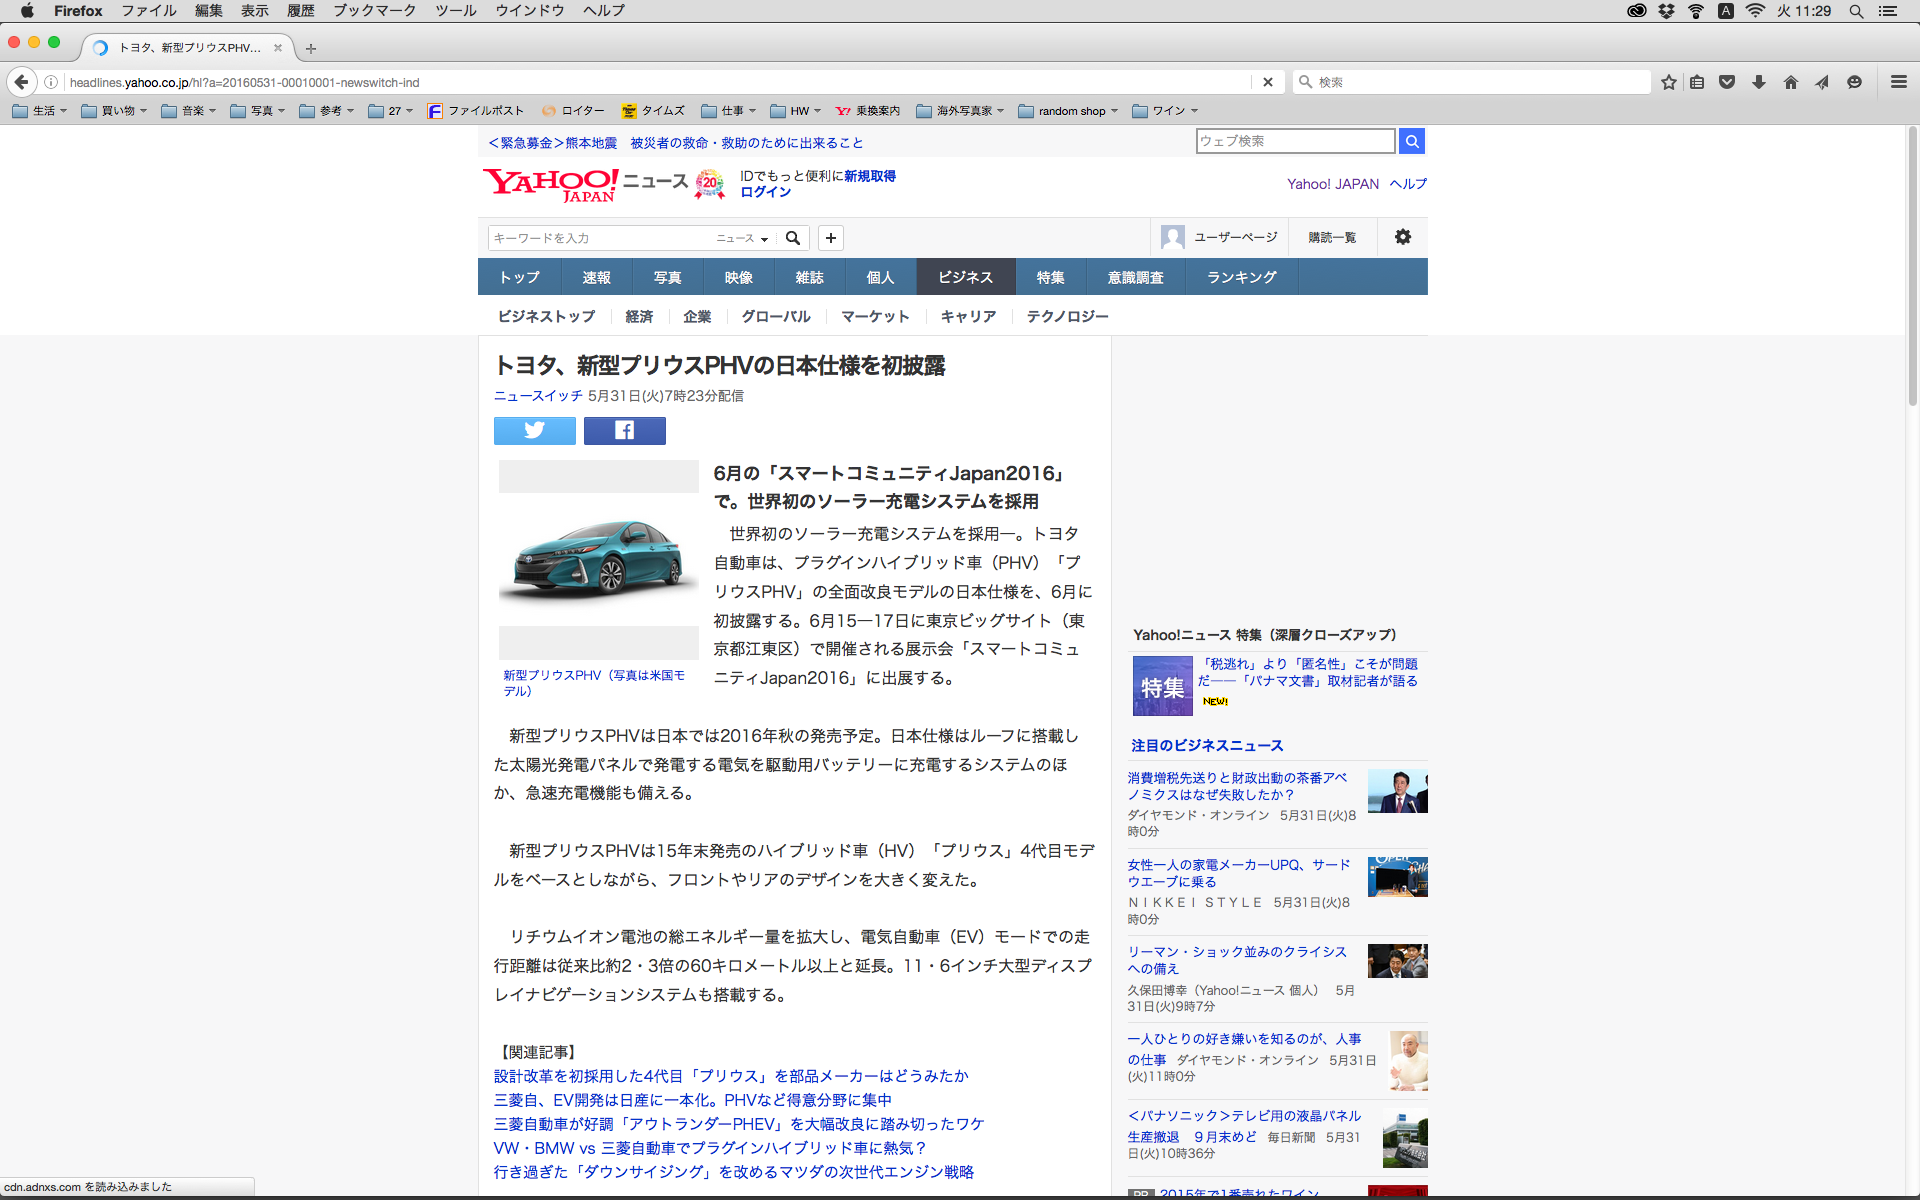Bookmark this page with star icon

pos(1668,82)
